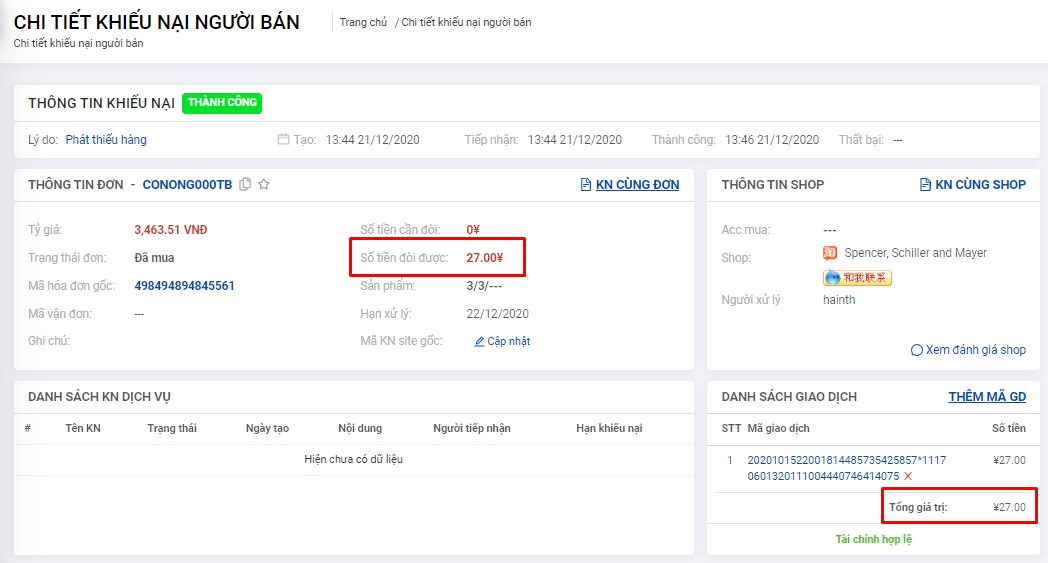Screen dimensions: 1048x563
Task: Remove the transaction with the red X
Action: coord(908,476)
